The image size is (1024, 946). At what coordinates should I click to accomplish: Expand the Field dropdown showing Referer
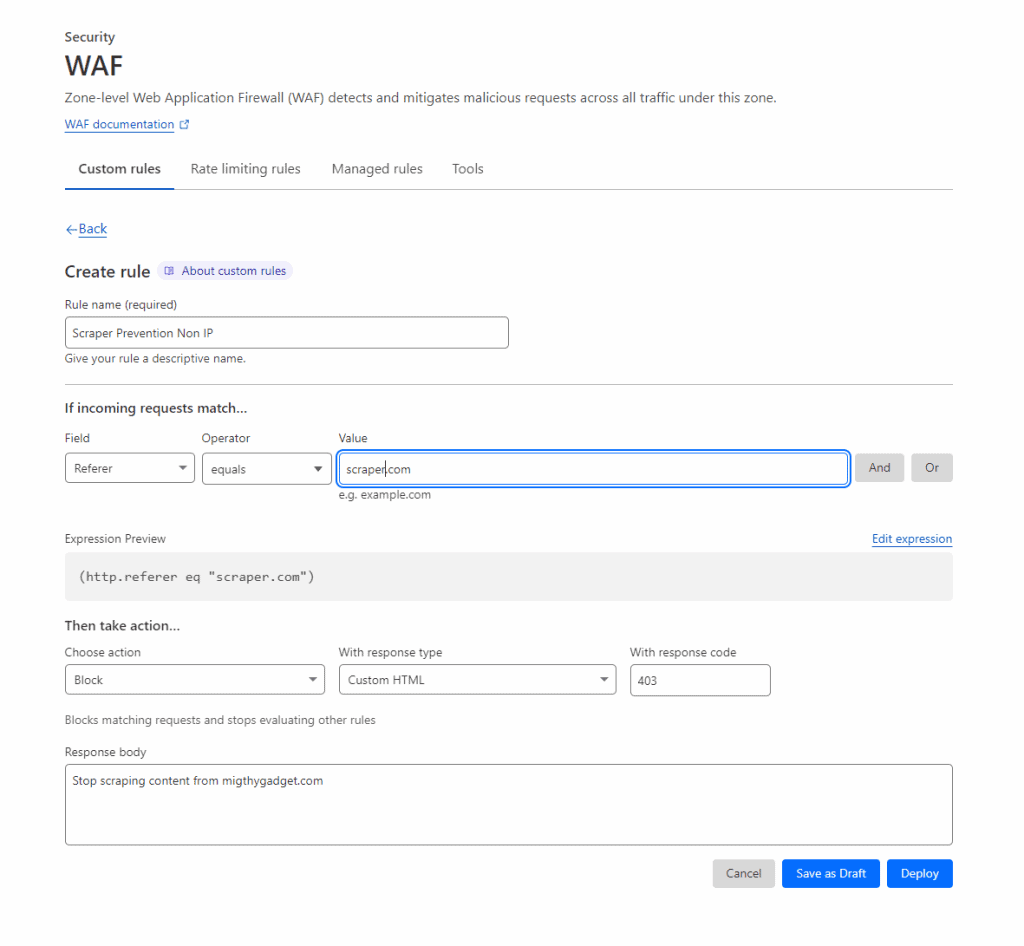point(129,468)
